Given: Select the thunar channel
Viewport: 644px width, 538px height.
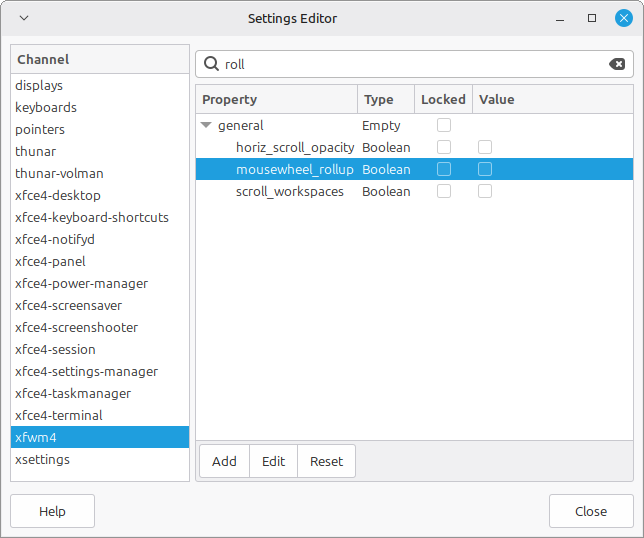Looking at the screenshot, I should coord(35,151).
